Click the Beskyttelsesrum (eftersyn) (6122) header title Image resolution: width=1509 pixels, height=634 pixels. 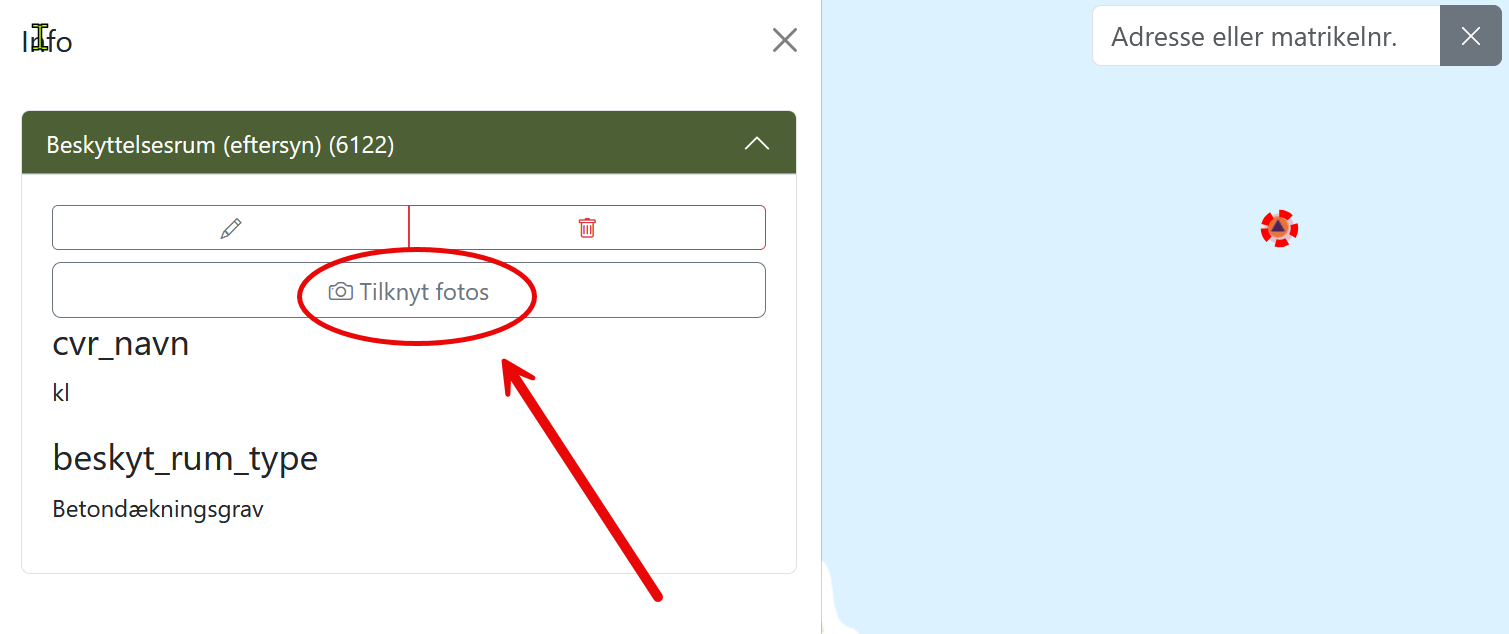coord(220,145)
